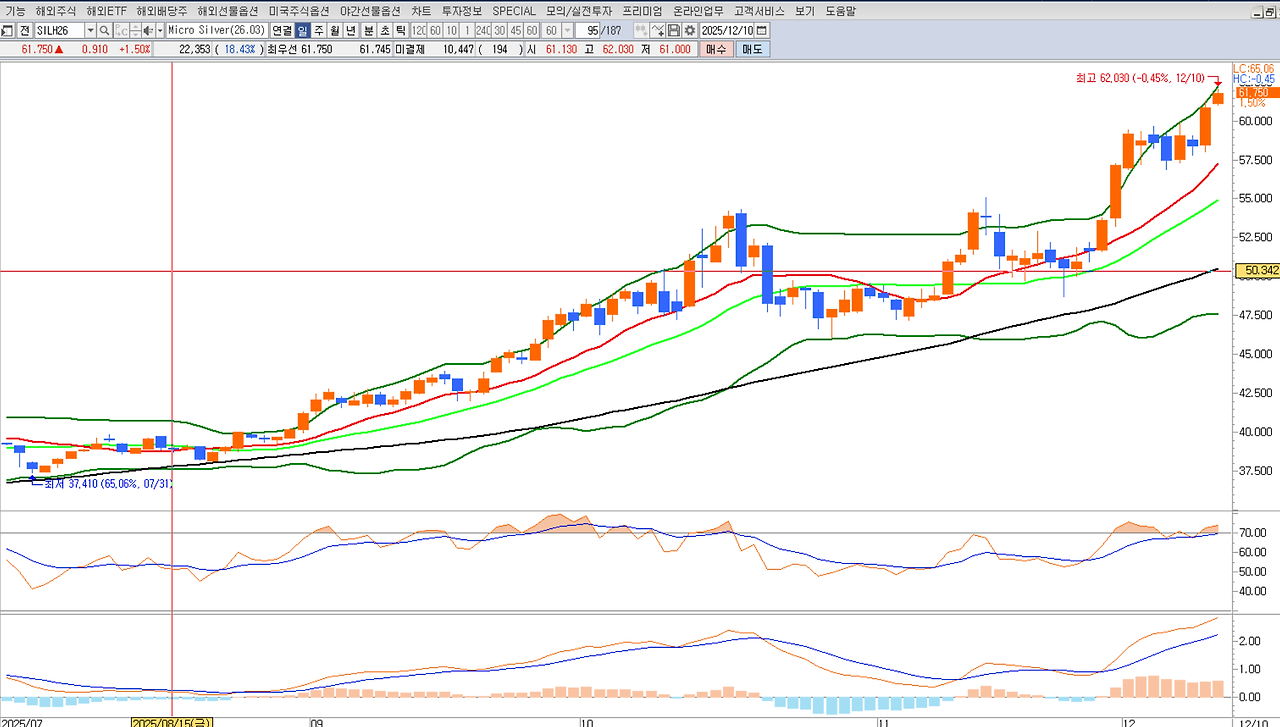Restore the inner chart window
The image size is (1280, 727).
(x=1269, y=12)
